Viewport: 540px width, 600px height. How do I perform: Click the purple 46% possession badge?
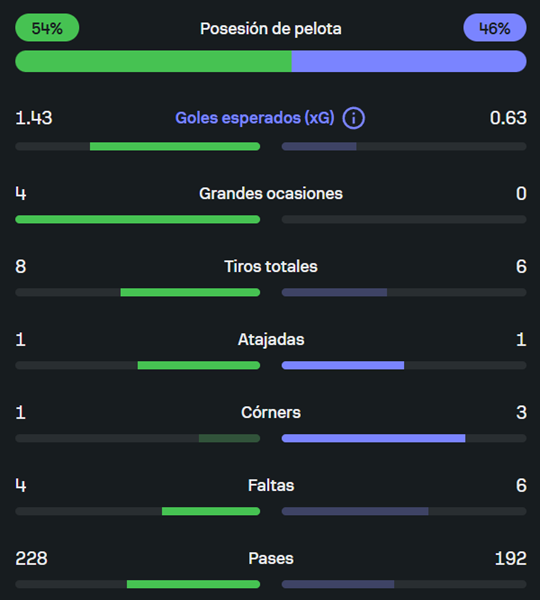494,28
